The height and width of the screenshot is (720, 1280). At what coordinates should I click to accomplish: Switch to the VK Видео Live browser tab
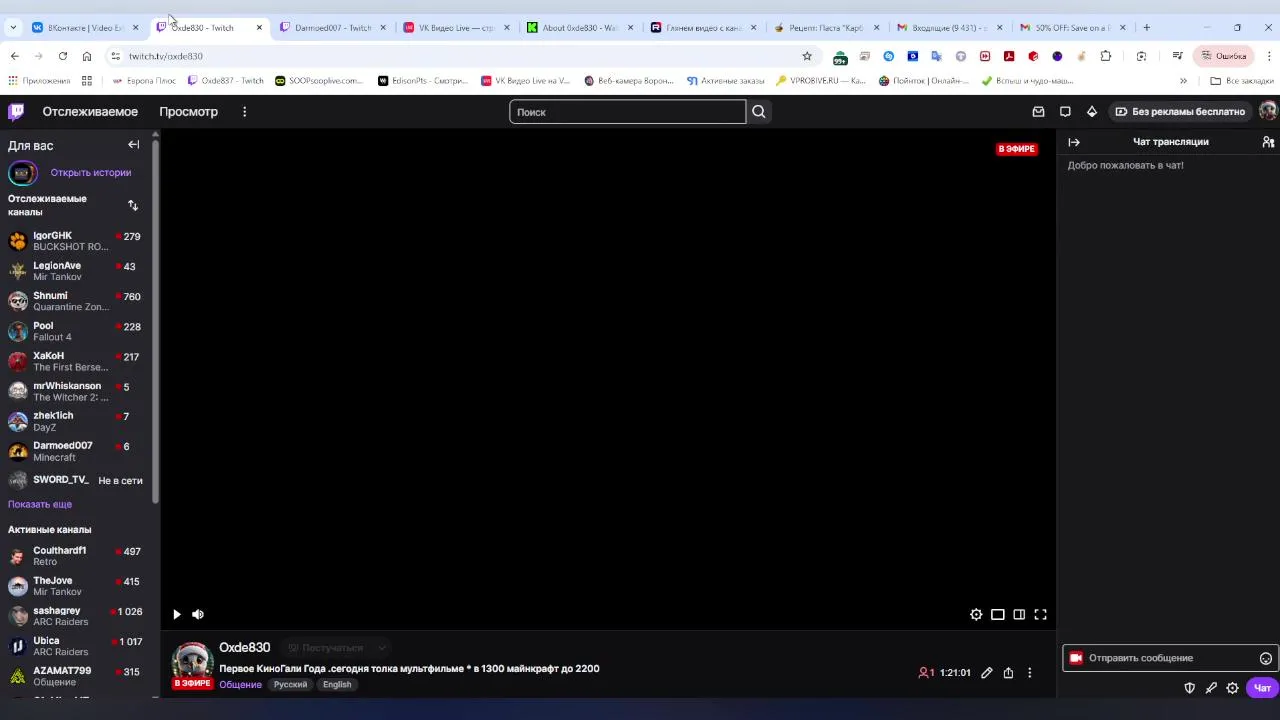(x=457, y=28)
